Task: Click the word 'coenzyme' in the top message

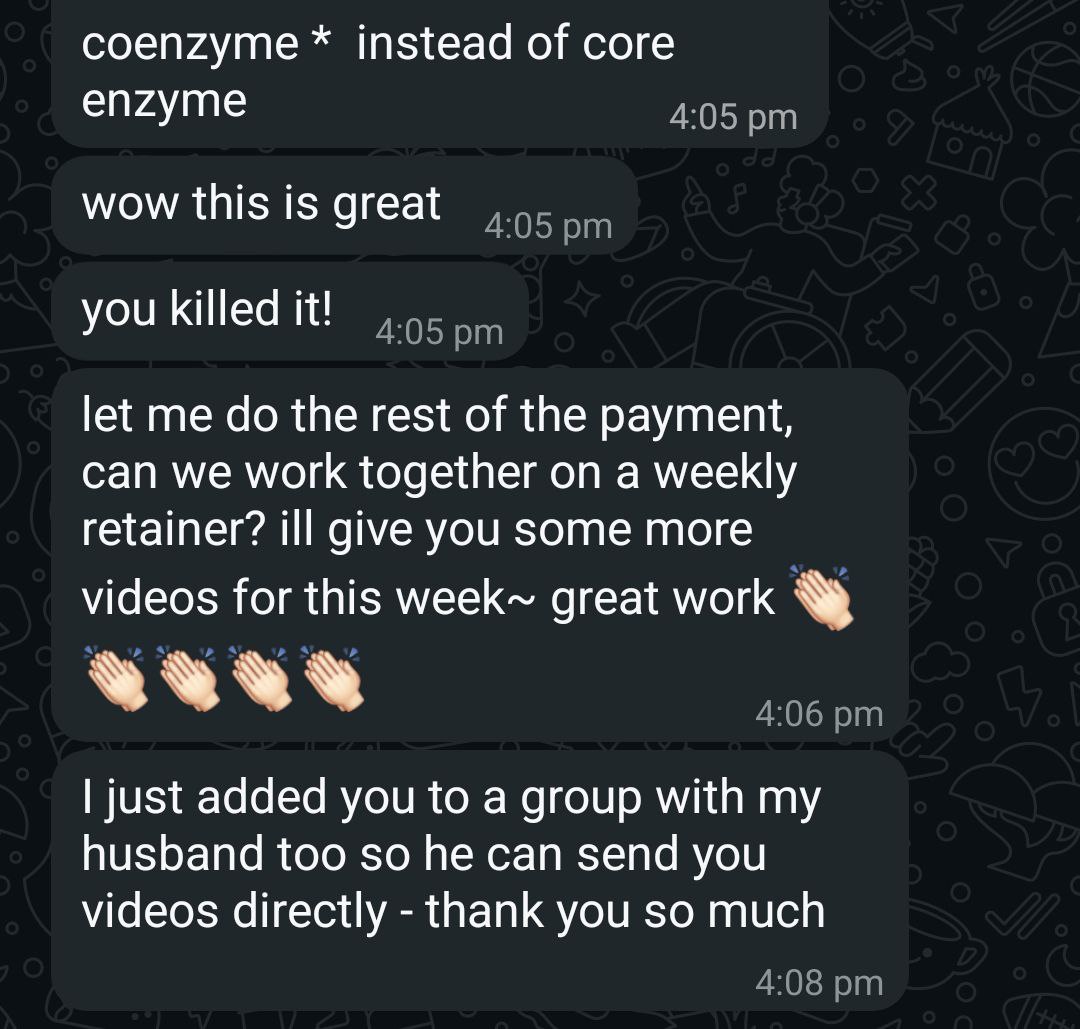Action: tap(190, 45)
